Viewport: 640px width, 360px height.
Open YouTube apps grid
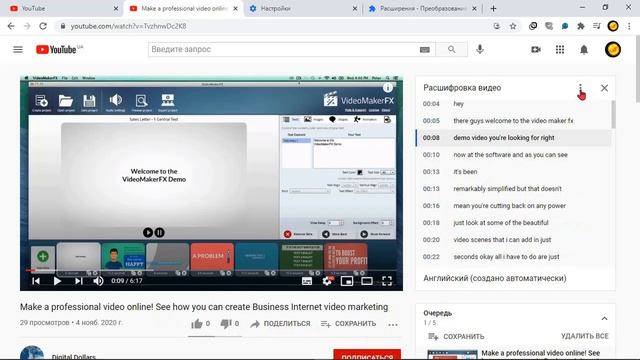(x=560, y=49)
